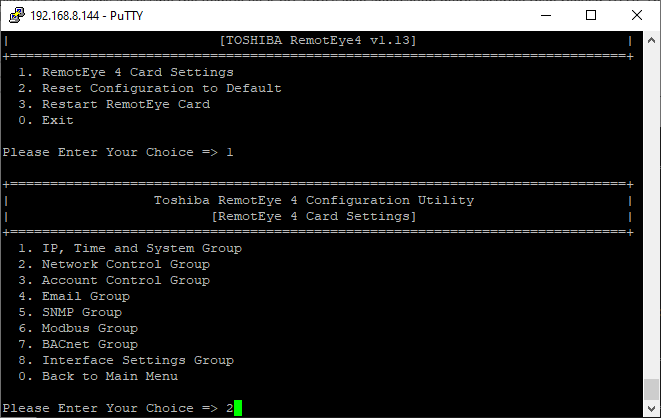The width and height of the screenshot is (661, 418).
Task: Click the 192.168.8.144 - PuTTY title text
Action: [x=81, y=15]
